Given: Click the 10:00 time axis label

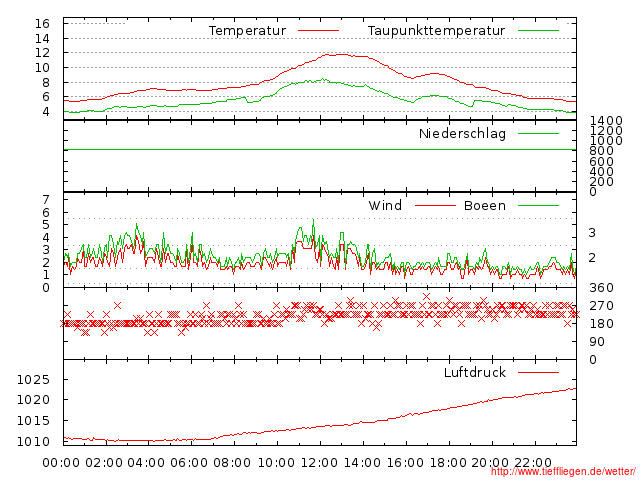Looking at the screenshot, I should (x=276, y=463).
